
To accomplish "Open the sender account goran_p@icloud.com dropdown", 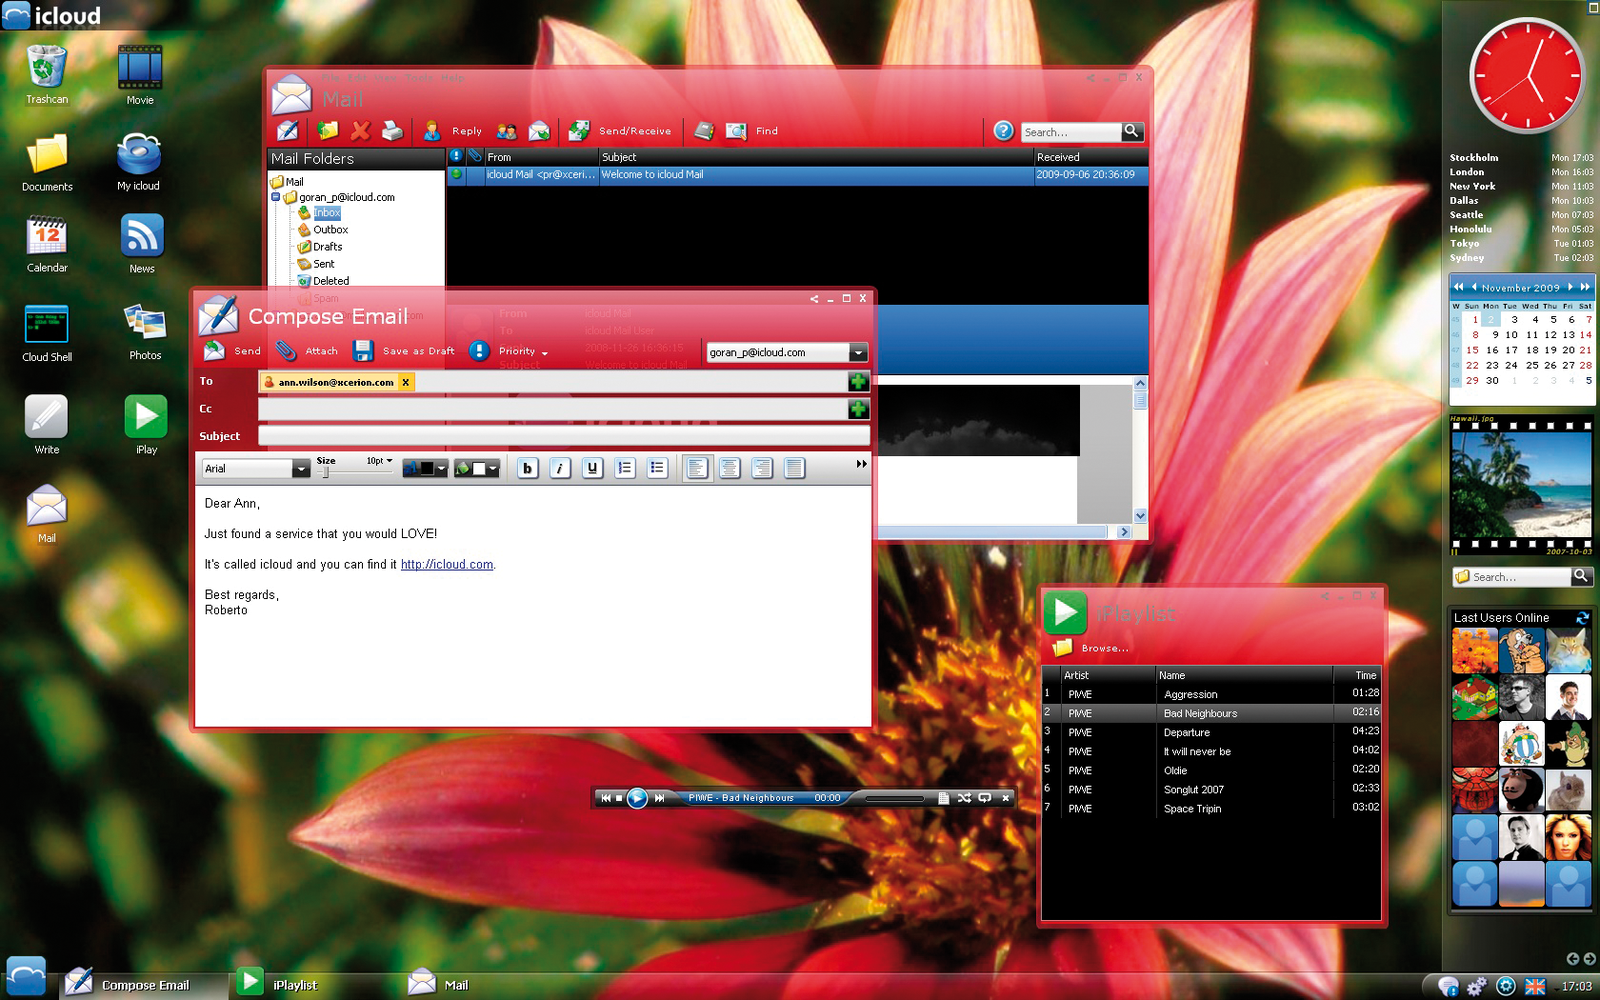I will [x=857, y=352].
